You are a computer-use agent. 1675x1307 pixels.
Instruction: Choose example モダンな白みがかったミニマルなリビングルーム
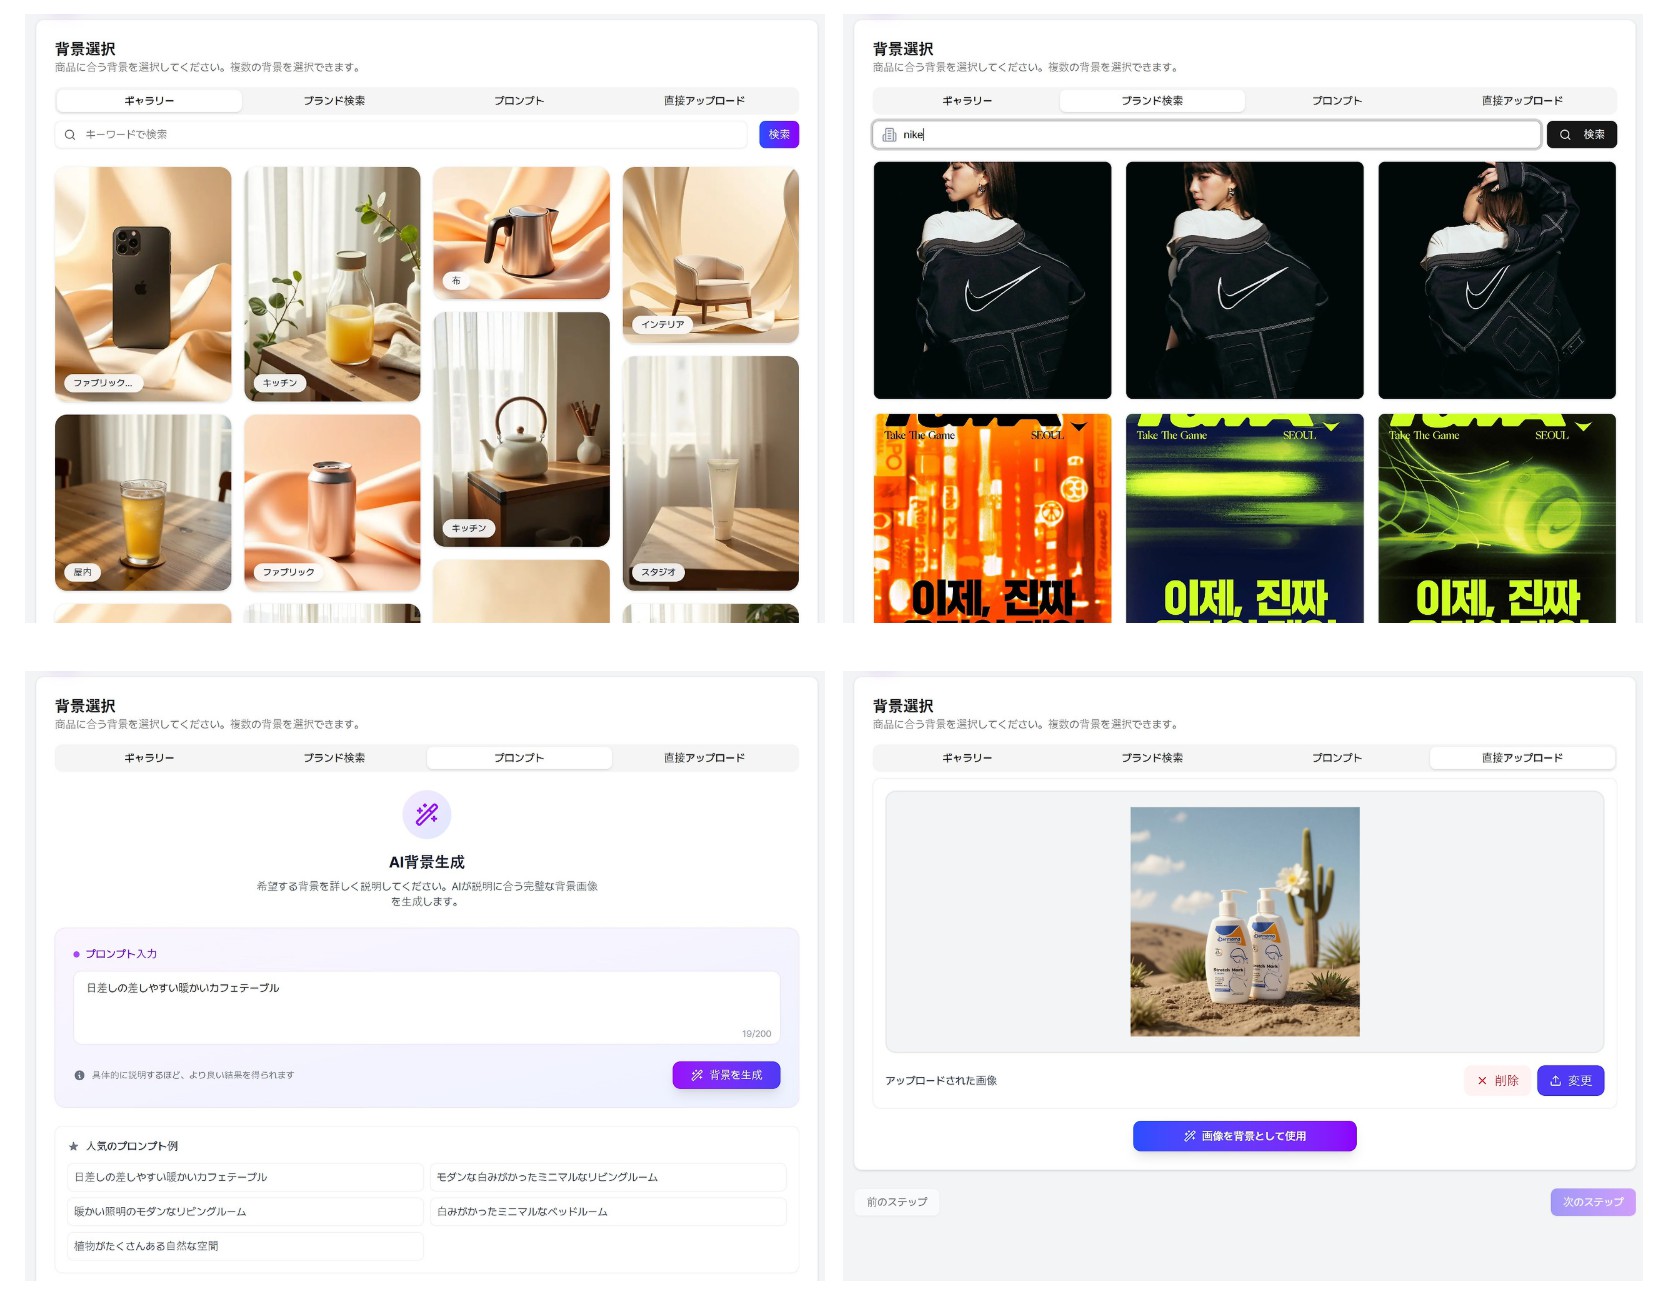point(608,1177)
